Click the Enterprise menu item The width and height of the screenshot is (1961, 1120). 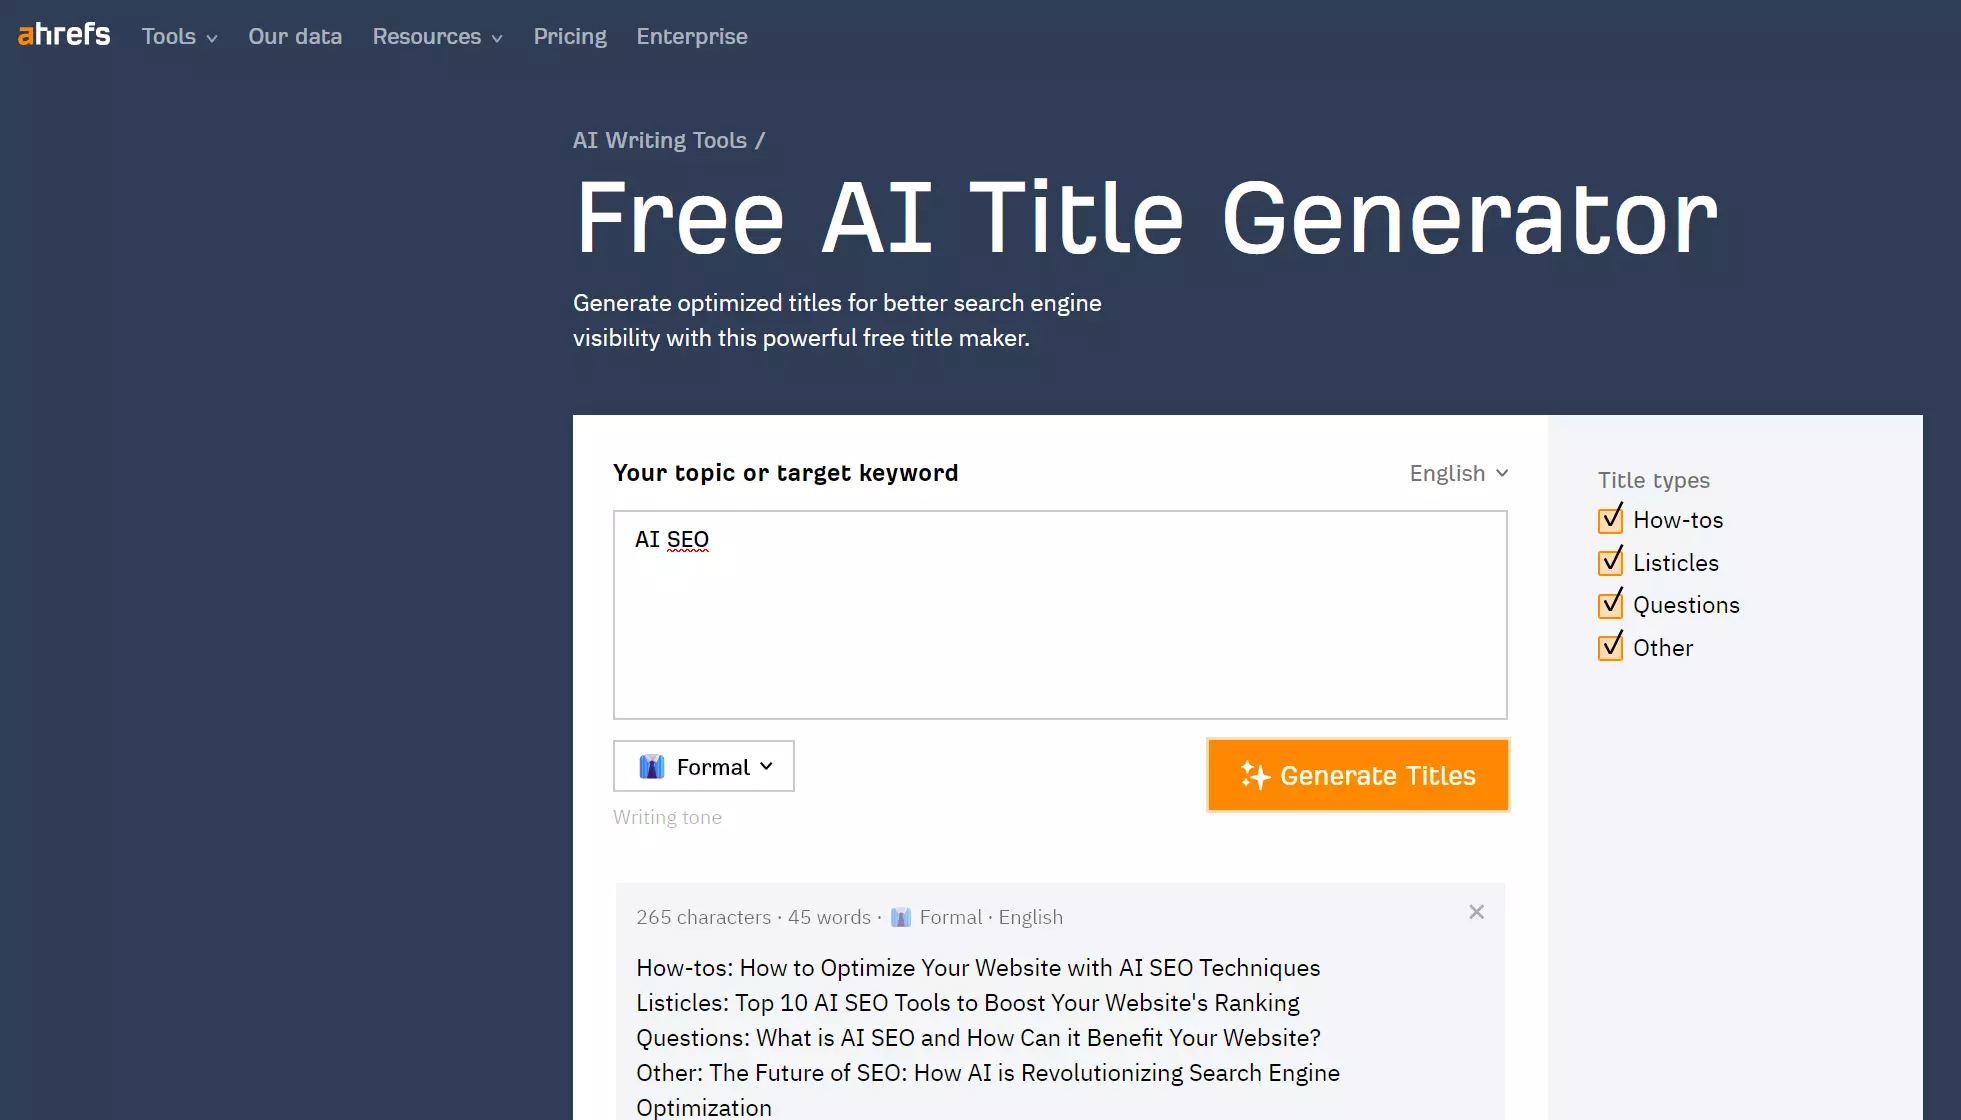(x=692, y=36)
